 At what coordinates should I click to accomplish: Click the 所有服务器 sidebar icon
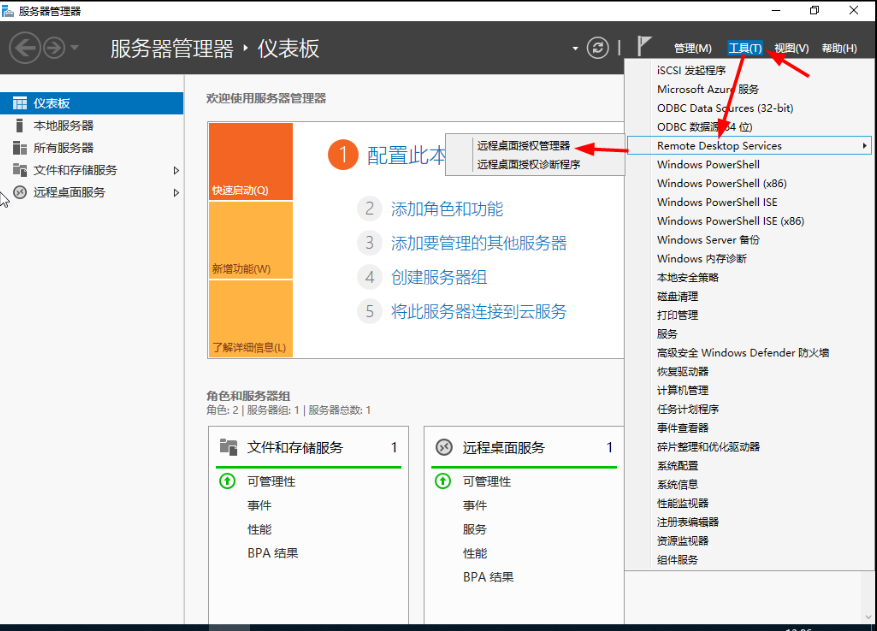(x=20, y=148)
